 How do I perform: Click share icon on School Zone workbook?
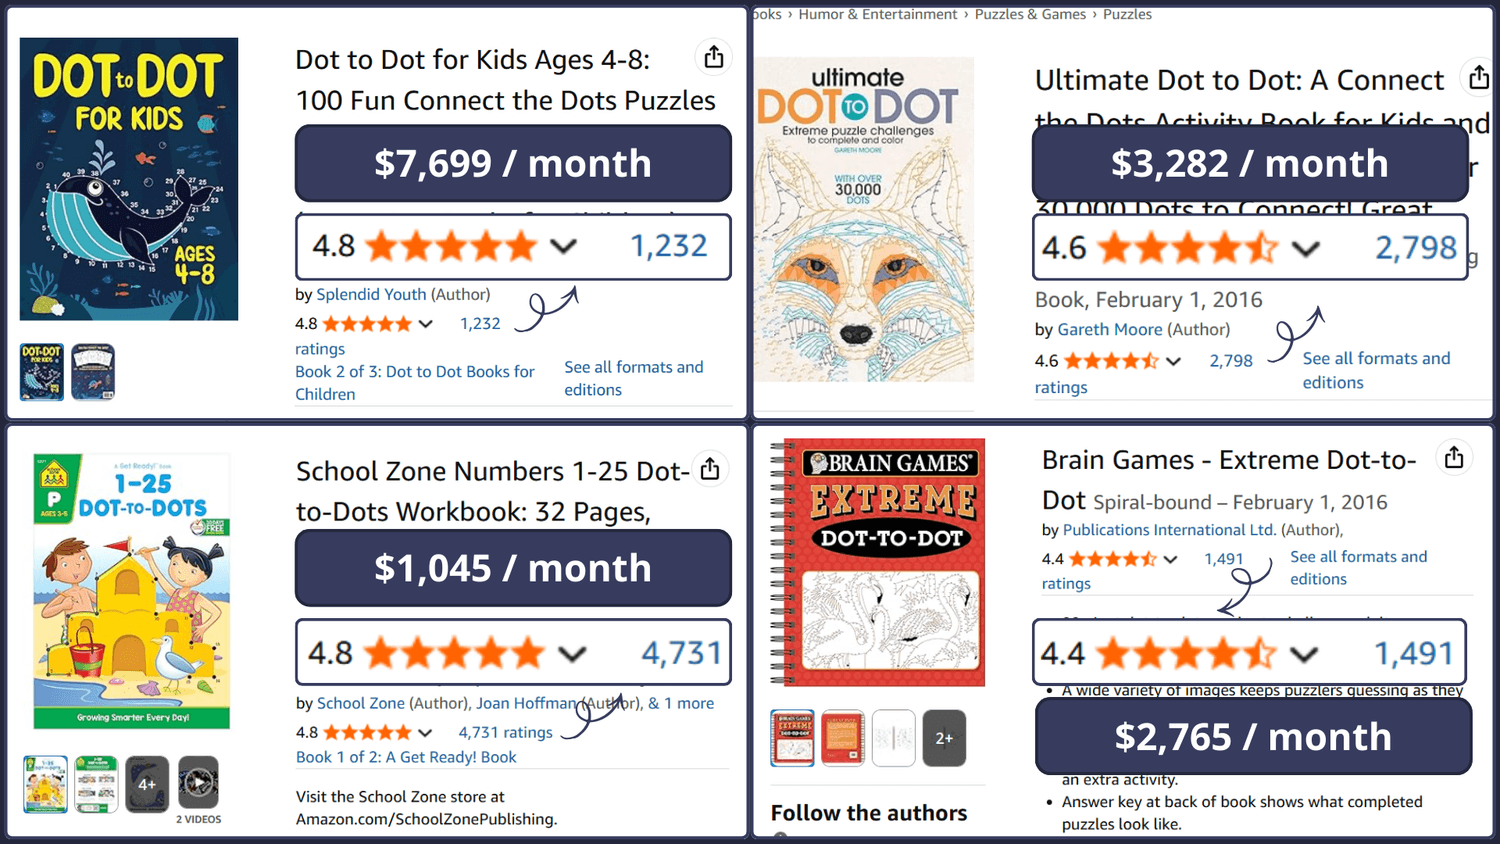click(x=710, y=468)
